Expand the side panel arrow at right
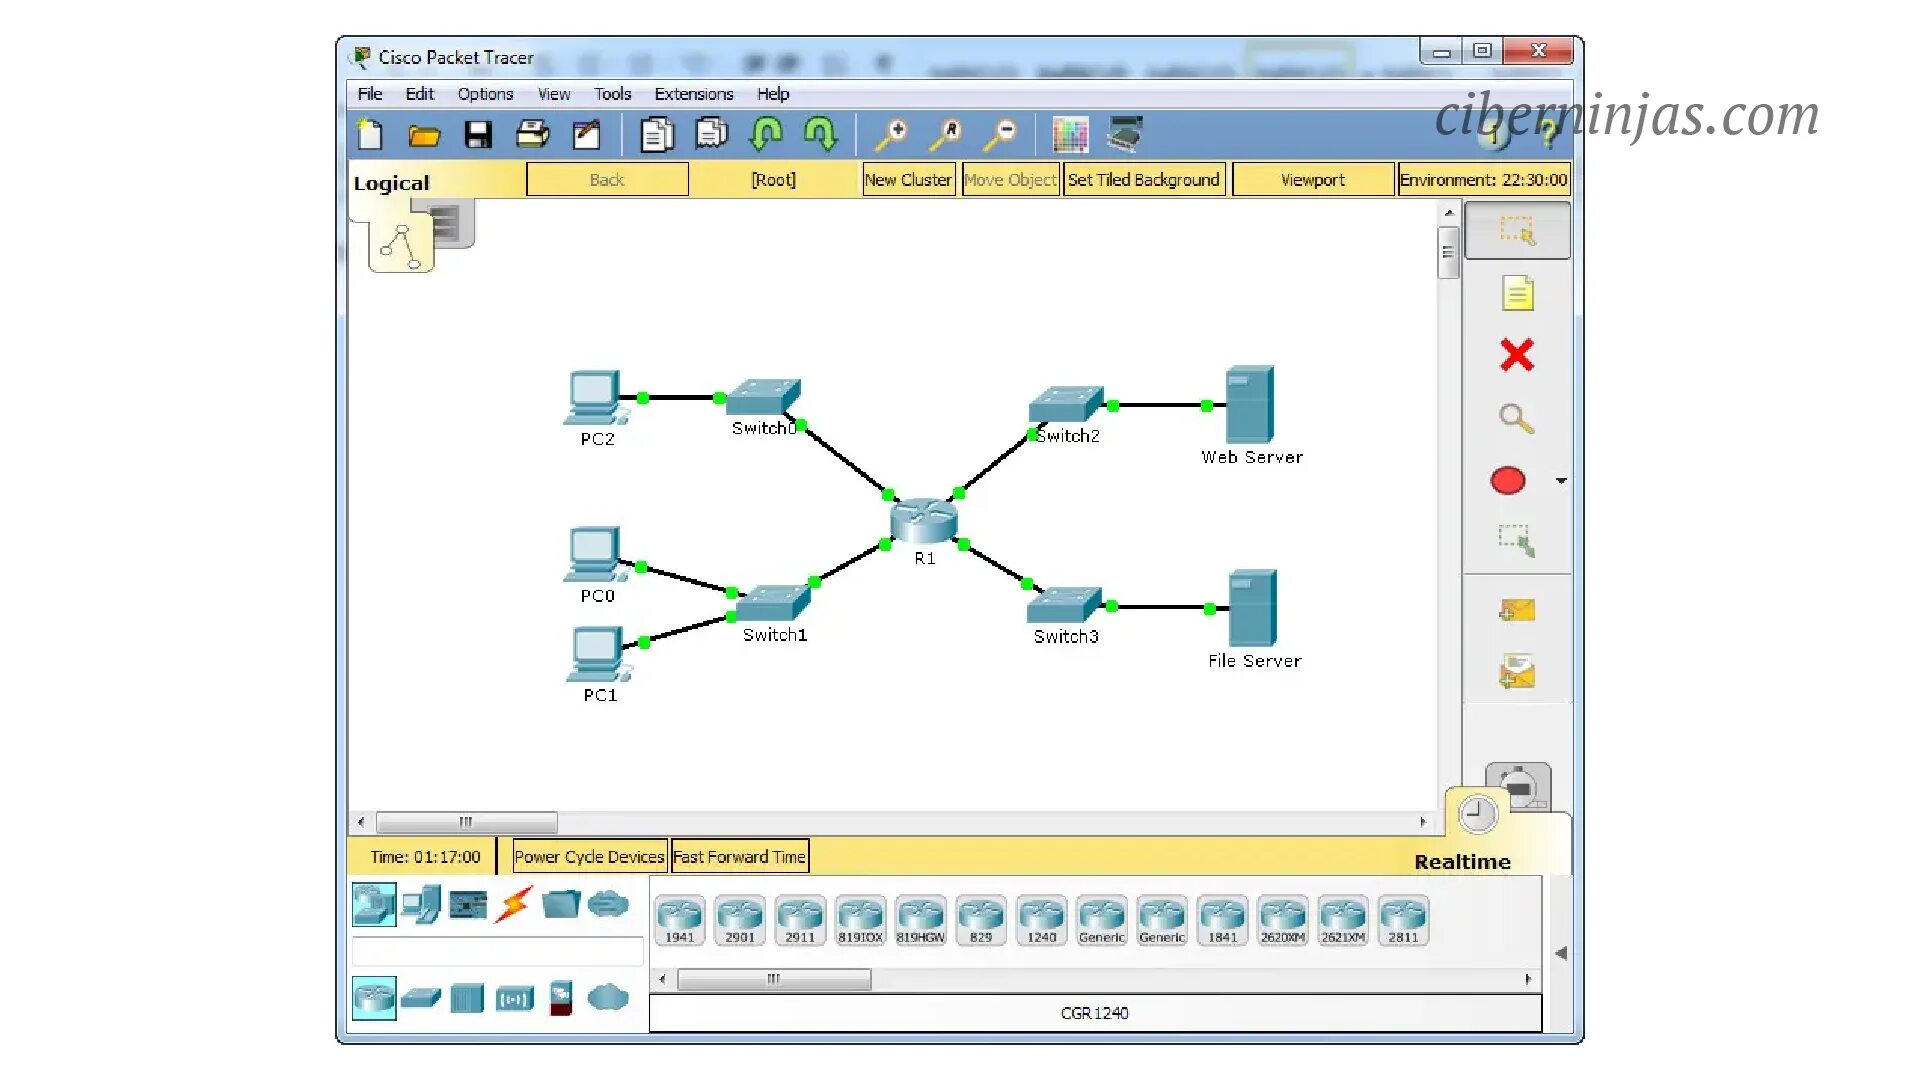The width and height of the screenshot is (1920, 1080). (x=1561, y=953)
